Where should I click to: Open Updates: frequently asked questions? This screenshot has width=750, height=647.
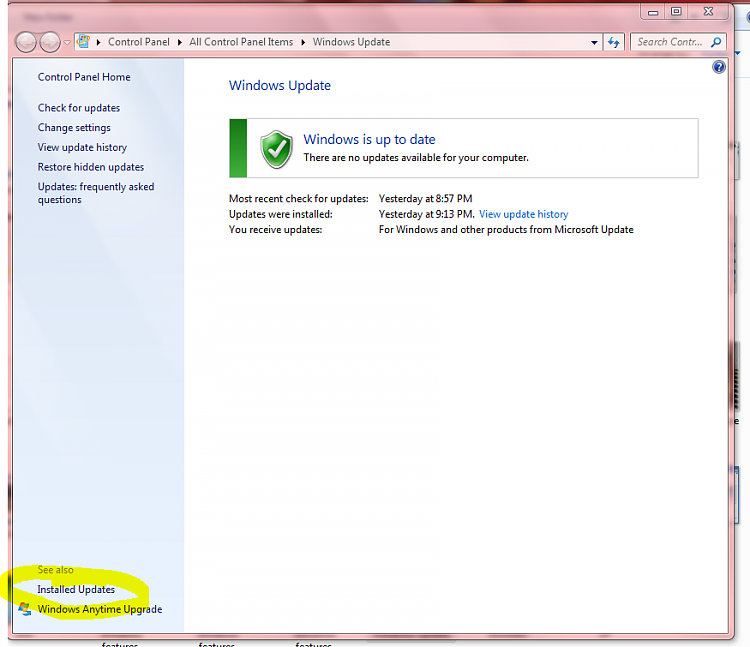click(96, 193)
